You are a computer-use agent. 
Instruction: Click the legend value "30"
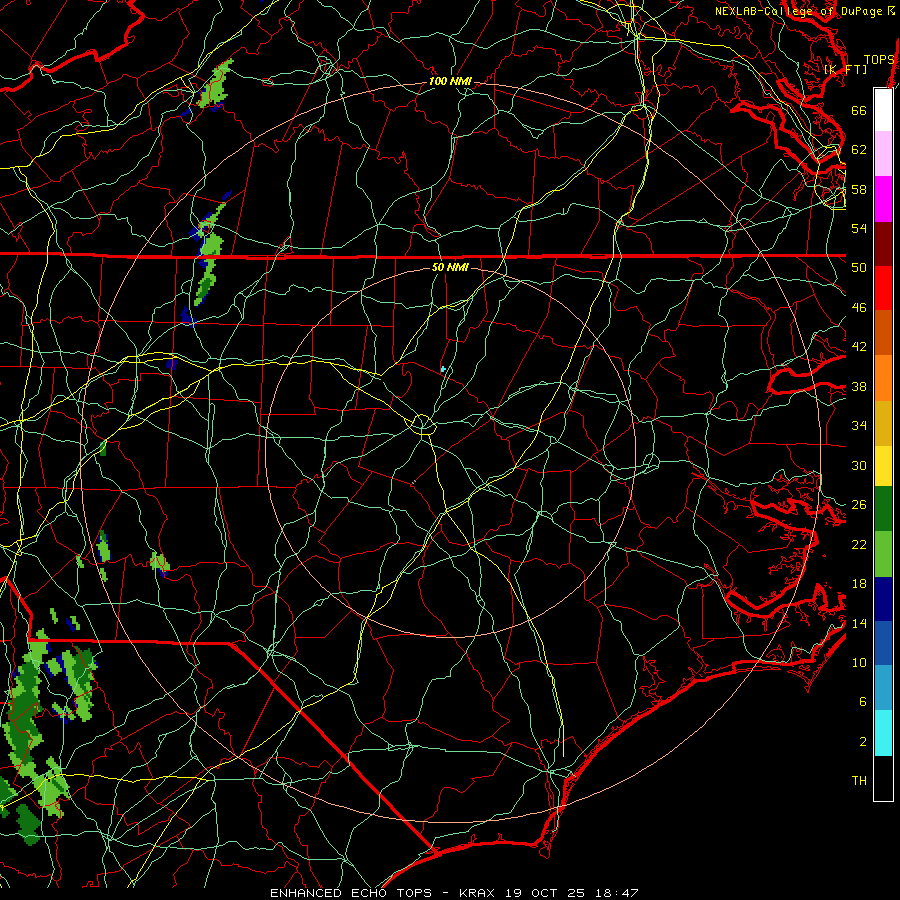coord(859,465)
